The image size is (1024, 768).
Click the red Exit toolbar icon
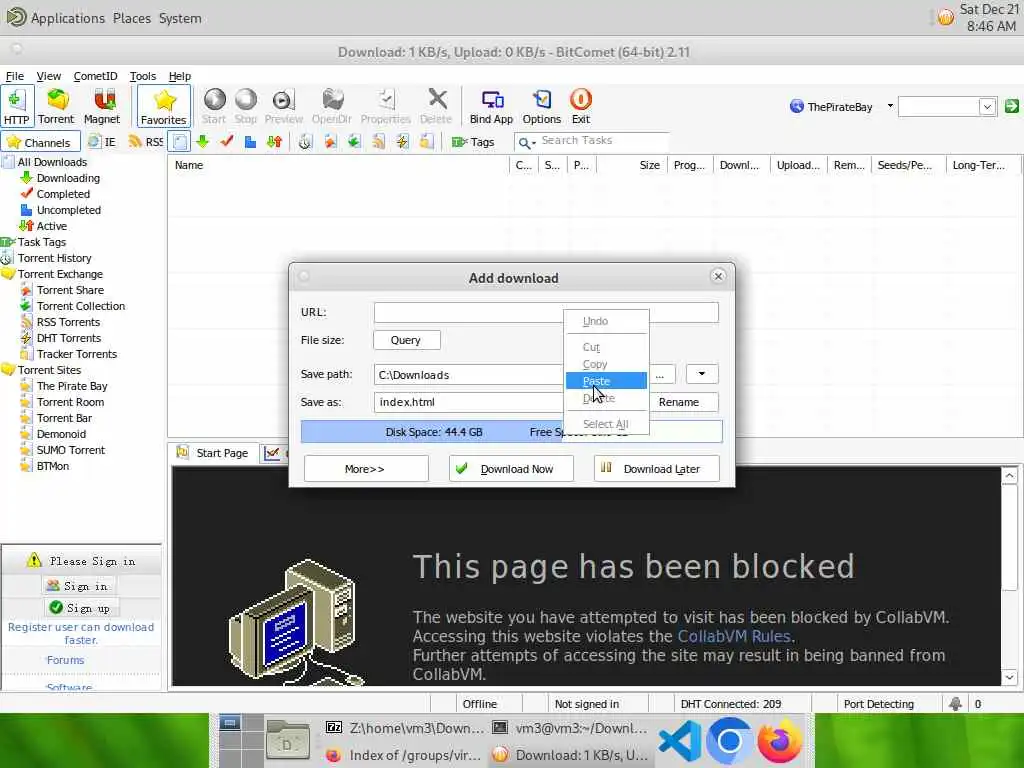(x=581, y=106)
